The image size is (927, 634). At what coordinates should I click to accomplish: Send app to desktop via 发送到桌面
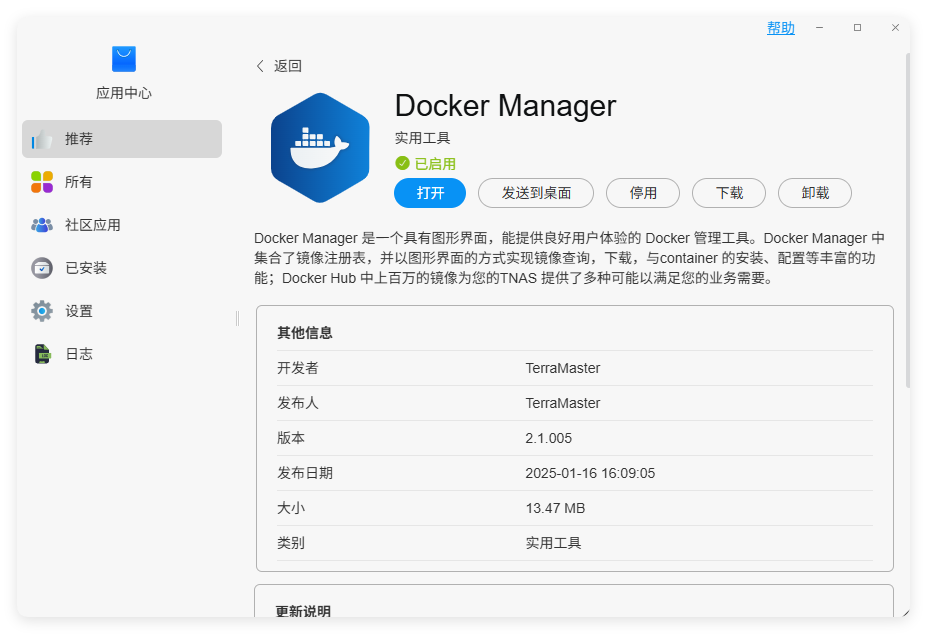point(535,193)
